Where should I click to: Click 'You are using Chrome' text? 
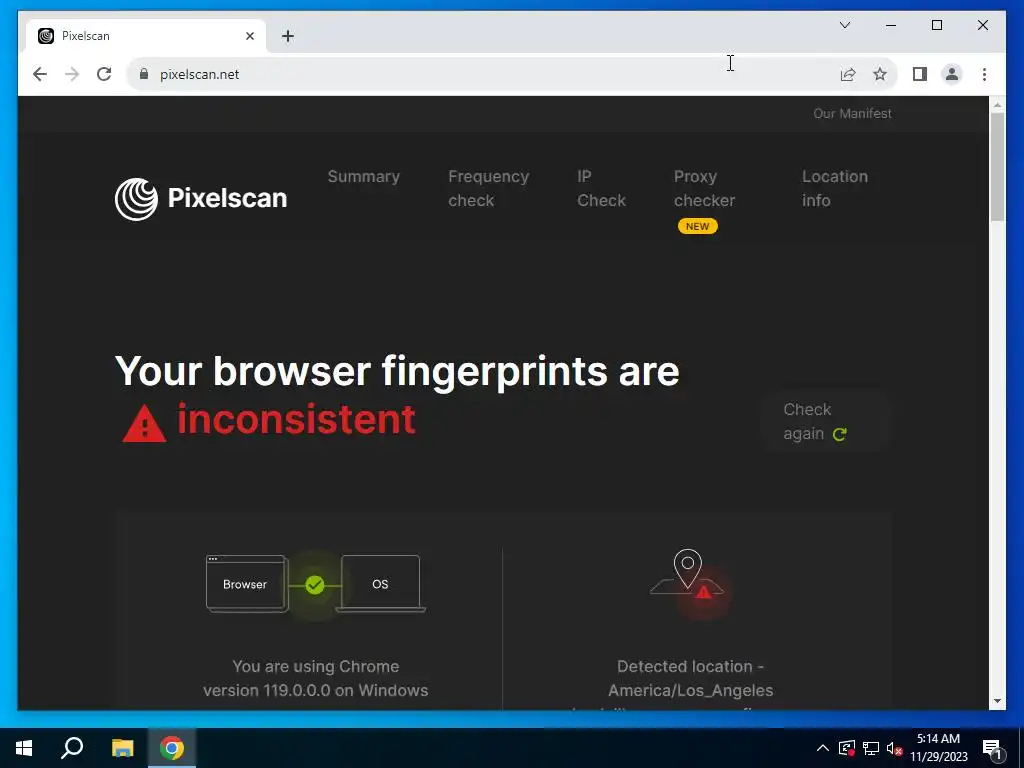tap(315, 666)
